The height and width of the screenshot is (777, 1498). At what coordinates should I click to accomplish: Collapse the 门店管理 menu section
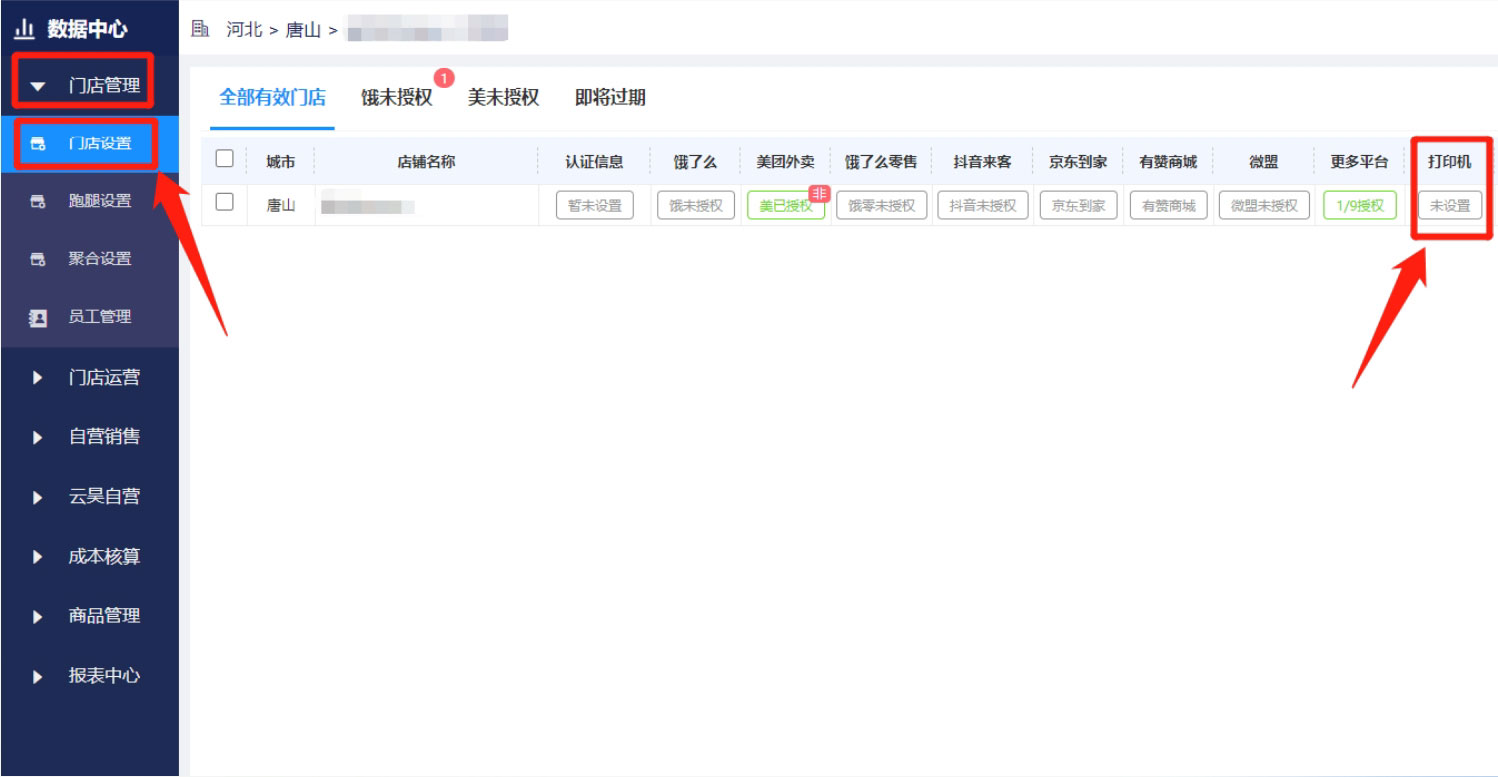84,86
